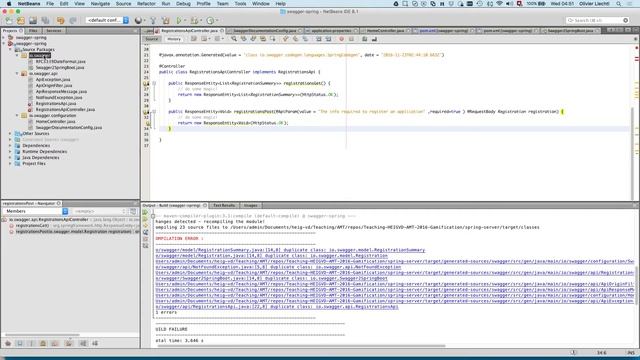The image size is (640, 360).
Task: Click the yellow arrow icon in Output sidebar
Action: [x=145, y=226]
